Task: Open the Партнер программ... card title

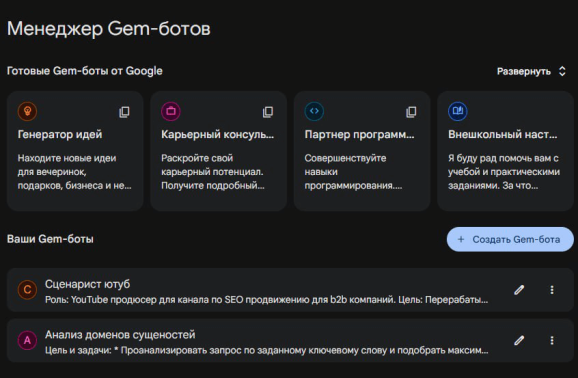Action: [x=359, y=134]
